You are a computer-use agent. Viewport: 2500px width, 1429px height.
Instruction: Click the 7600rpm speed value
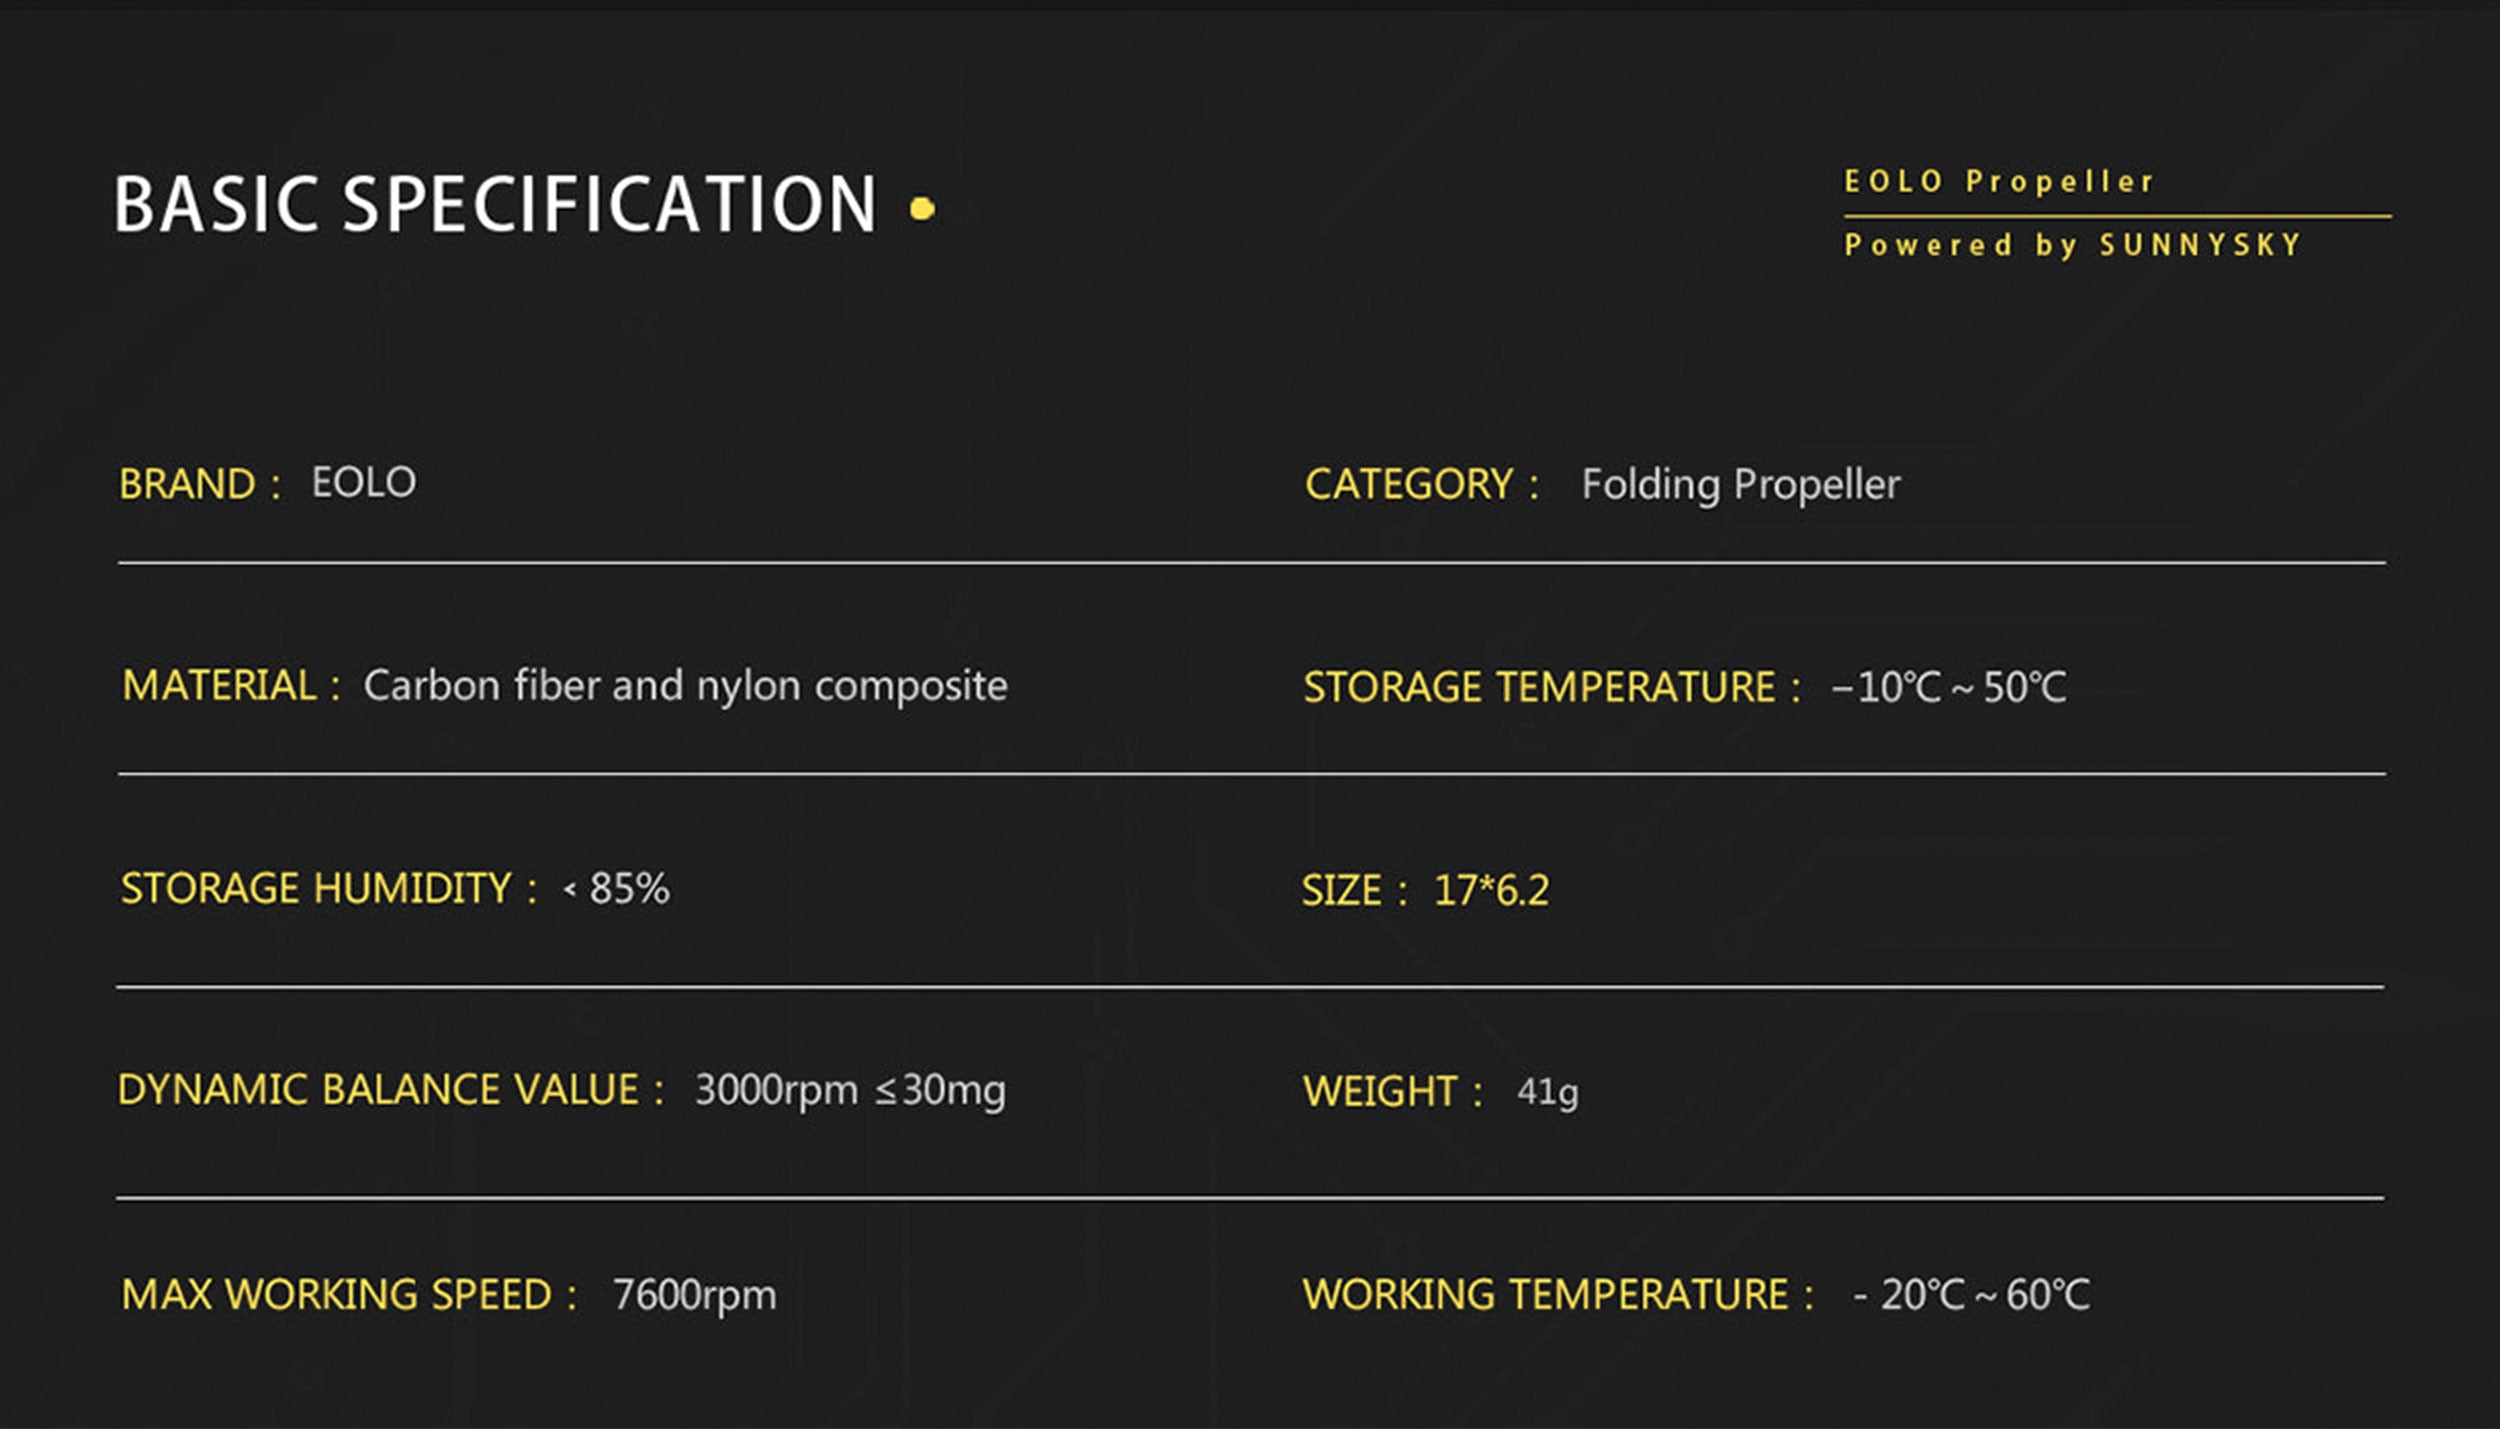point(694,1295)
